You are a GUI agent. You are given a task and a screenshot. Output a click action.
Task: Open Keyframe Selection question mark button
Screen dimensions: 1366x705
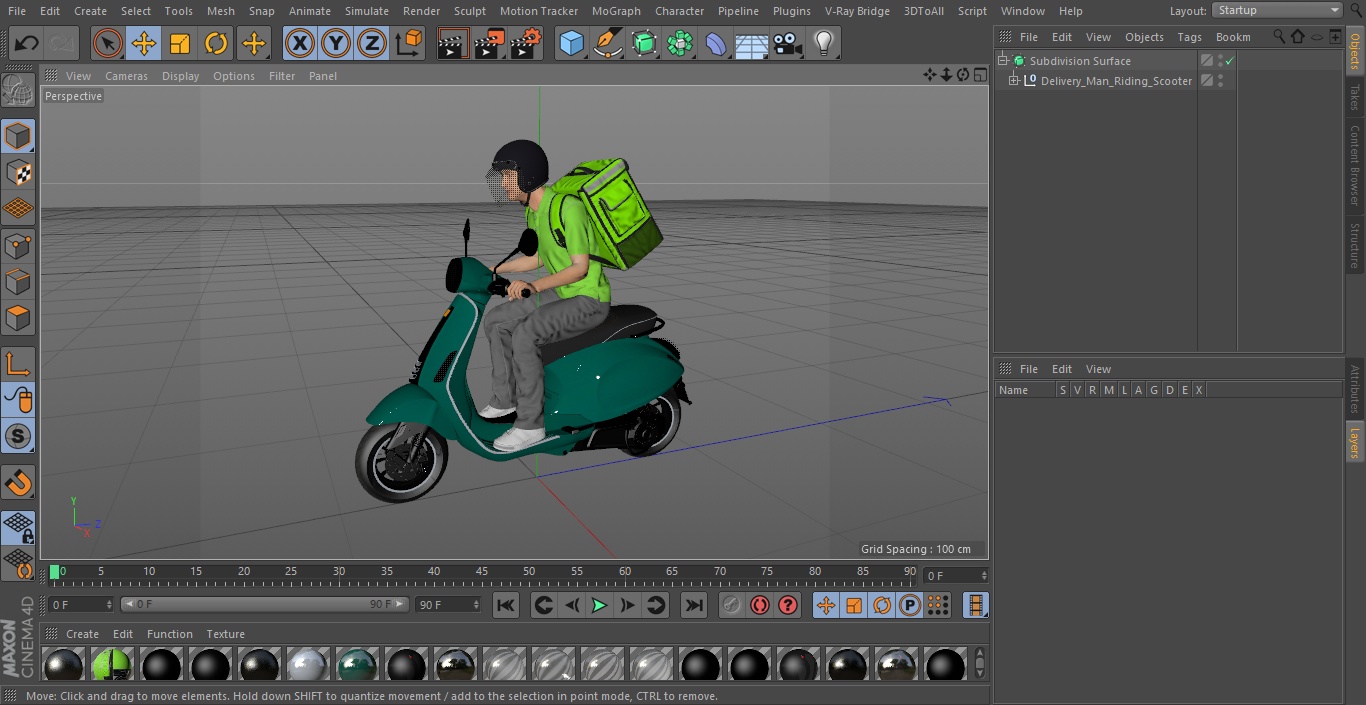click(x=788, y=605)
